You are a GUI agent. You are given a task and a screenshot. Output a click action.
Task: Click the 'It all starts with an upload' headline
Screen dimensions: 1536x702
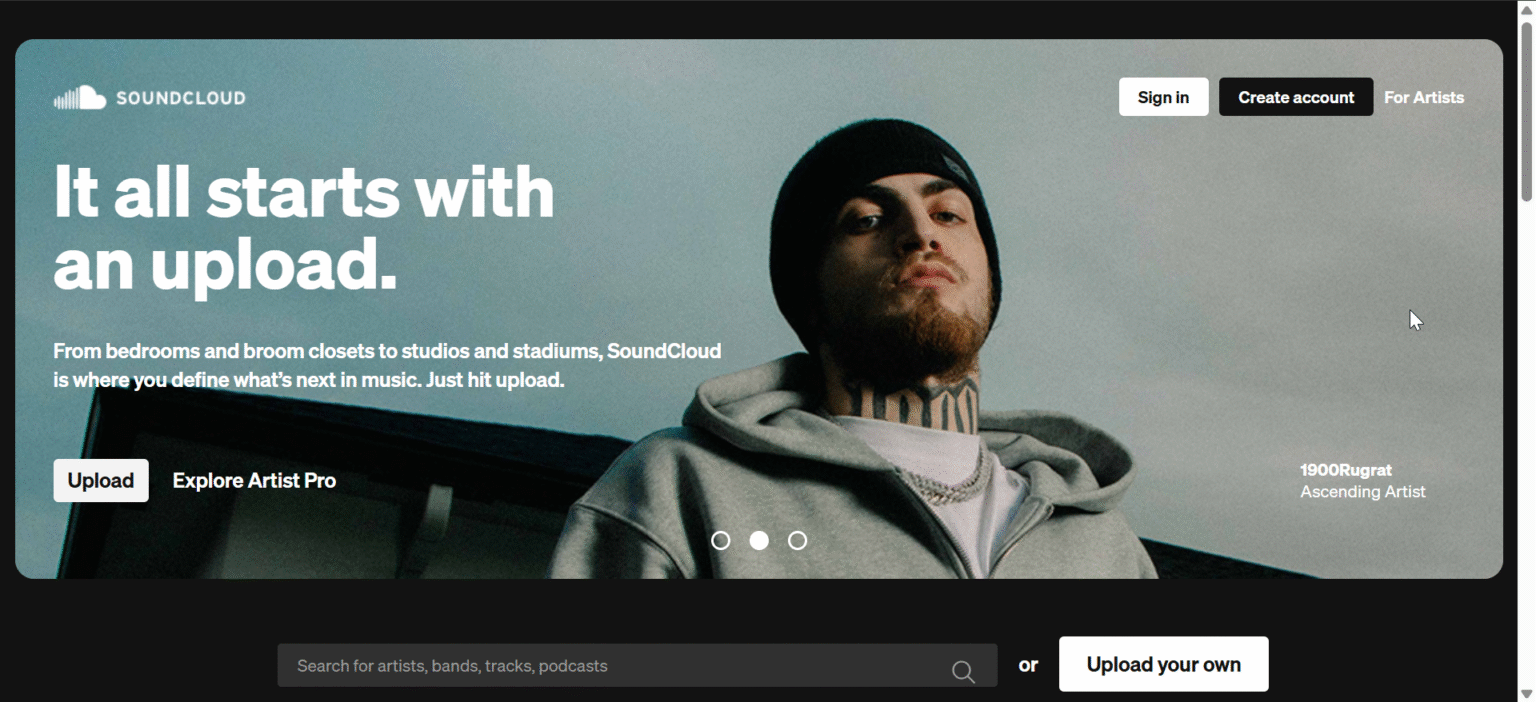(x=304, y=227)
